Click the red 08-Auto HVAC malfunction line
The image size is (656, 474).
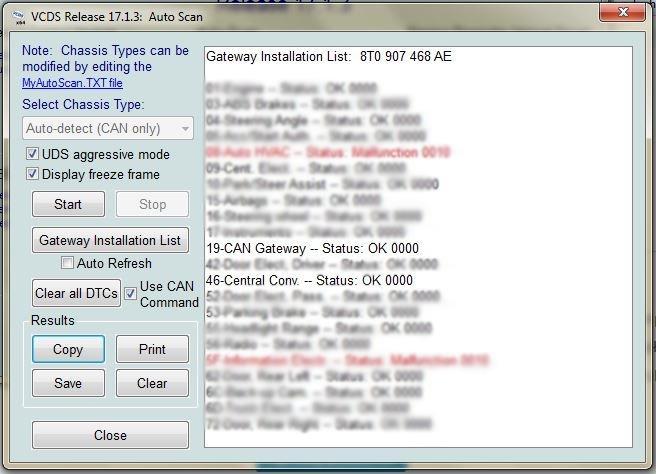point(328,152)
